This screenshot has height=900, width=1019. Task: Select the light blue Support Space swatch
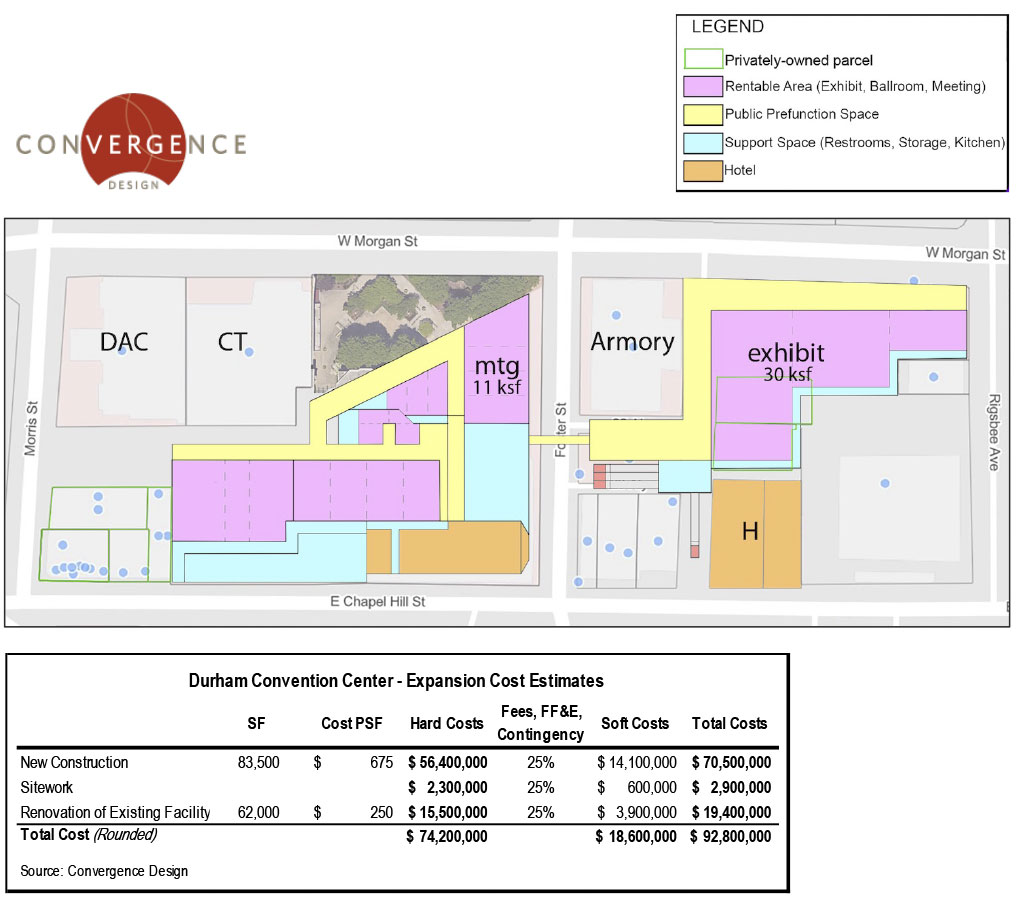703,142
